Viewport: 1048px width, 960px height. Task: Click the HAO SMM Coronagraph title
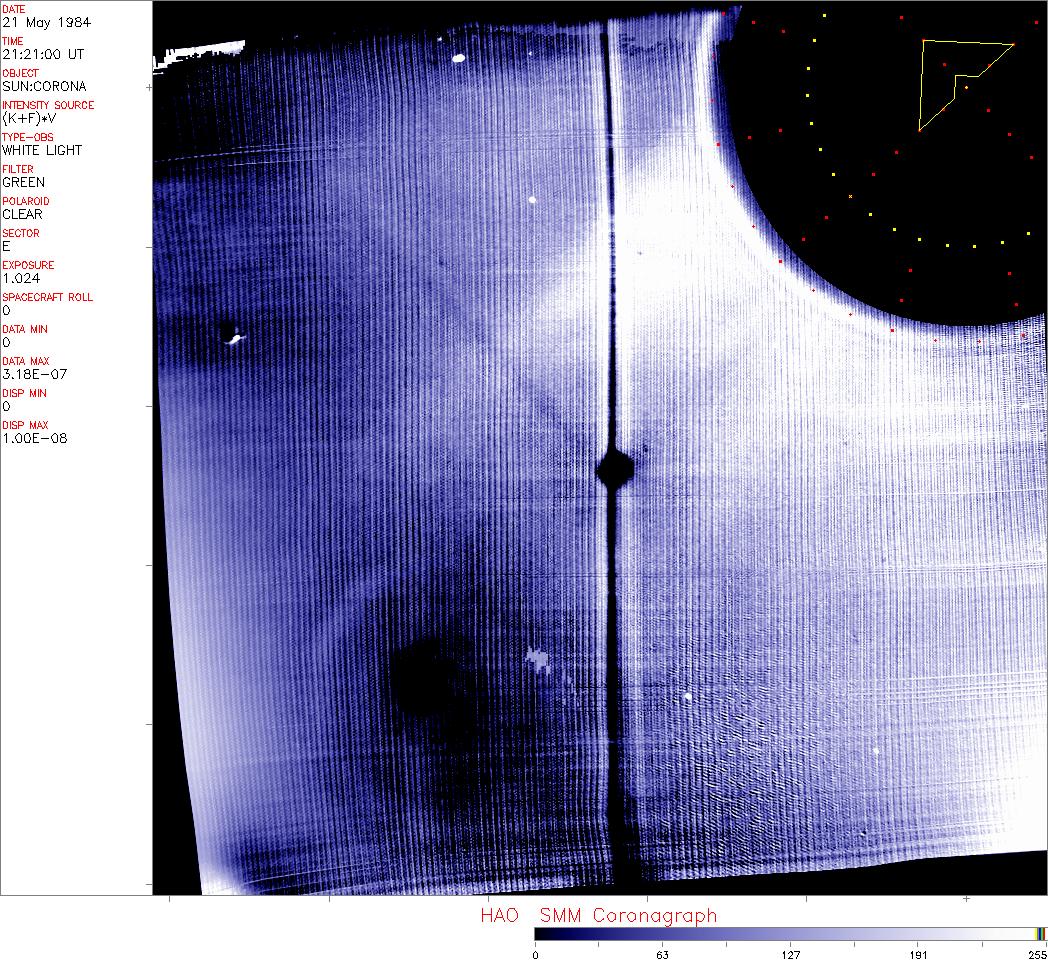[x=599, y=915]
